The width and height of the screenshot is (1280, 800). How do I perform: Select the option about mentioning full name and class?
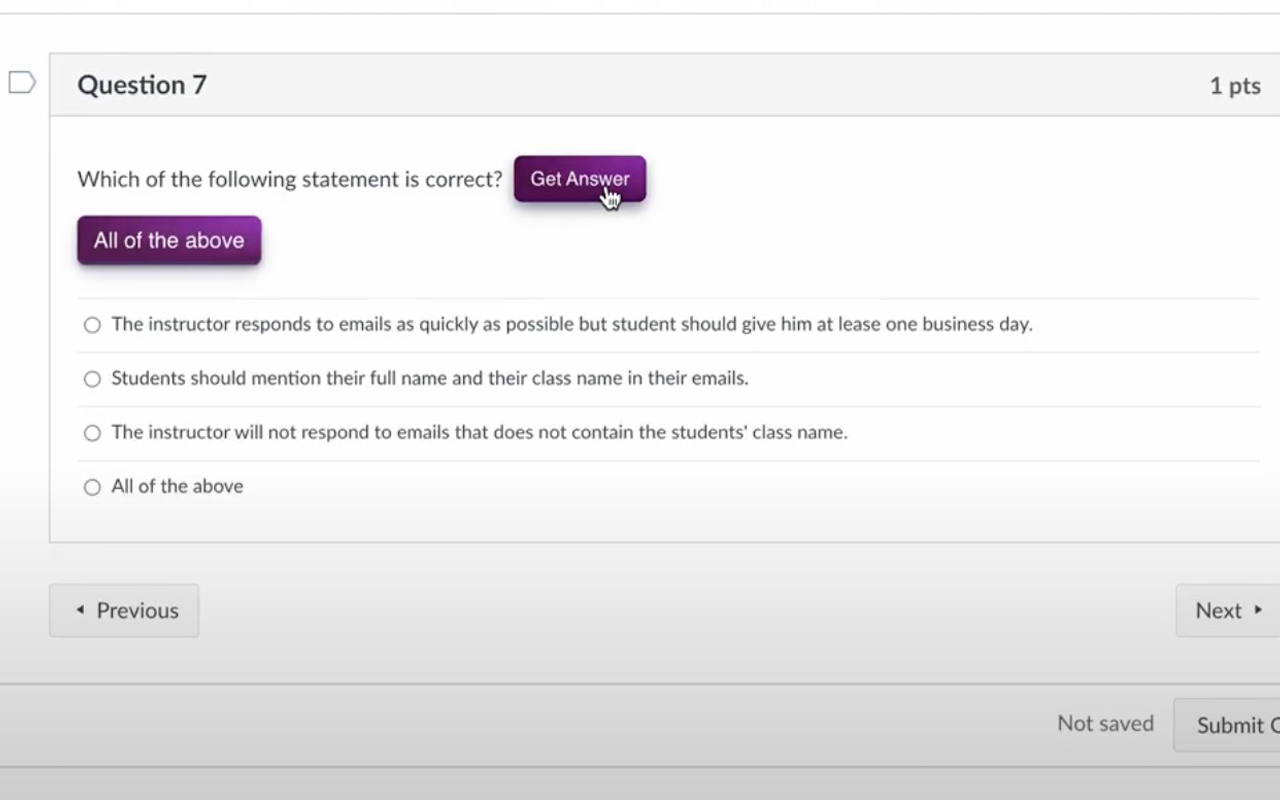(91, 378)
